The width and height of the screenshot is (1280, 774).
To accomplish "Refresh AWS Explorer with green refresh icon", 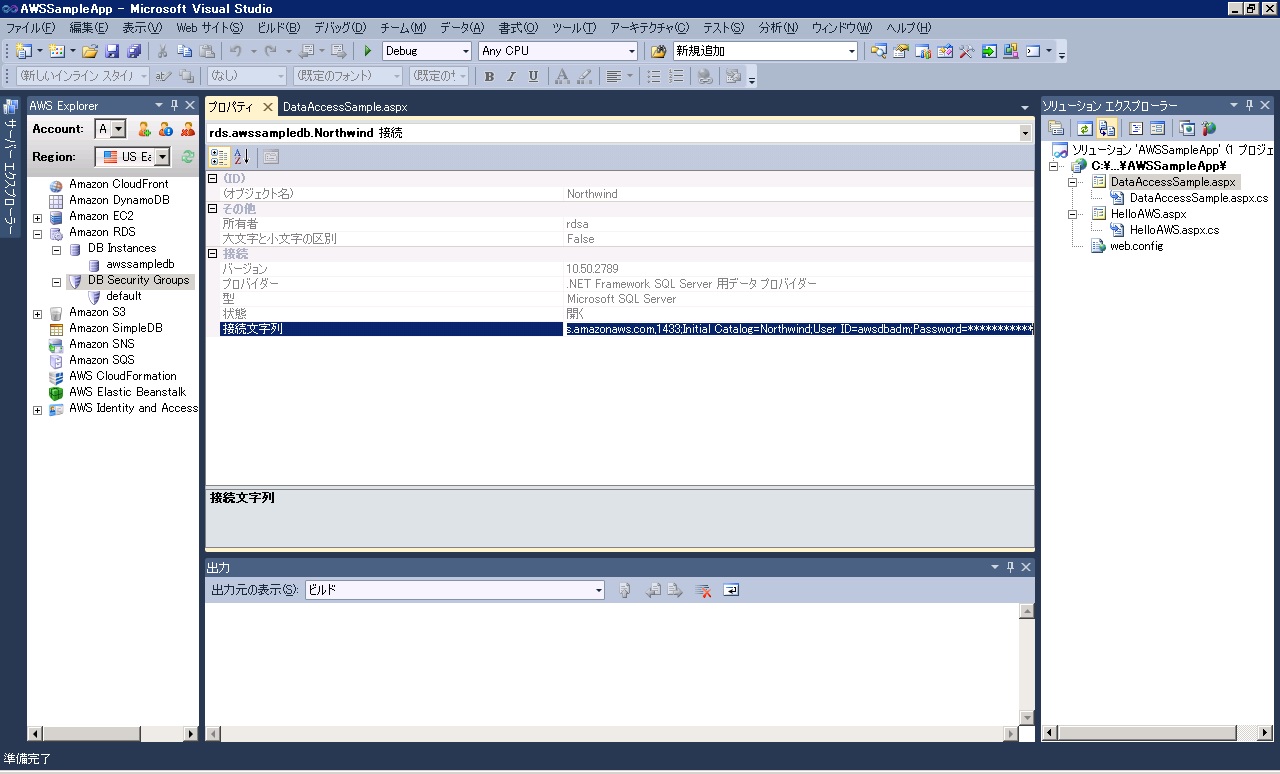I will (x=188, y=157).
